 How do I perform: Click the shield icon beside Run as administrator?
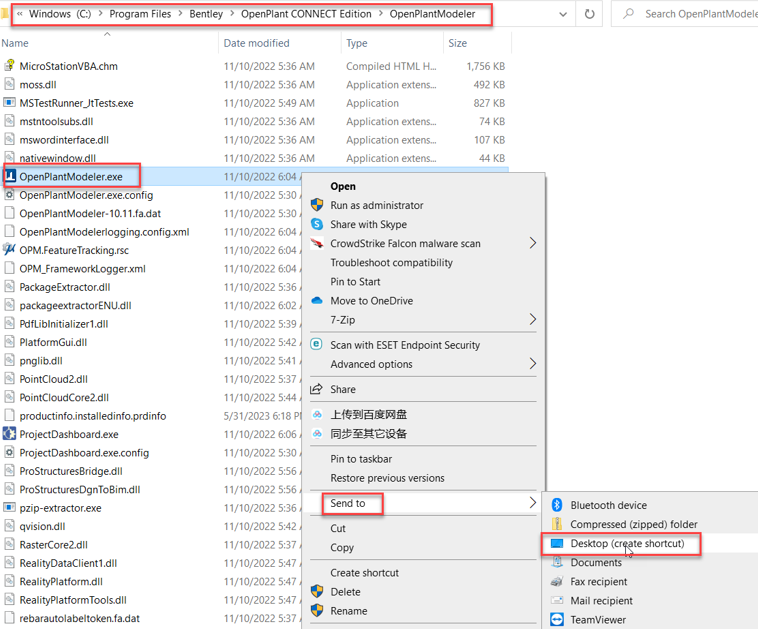(x=317, y=205)
